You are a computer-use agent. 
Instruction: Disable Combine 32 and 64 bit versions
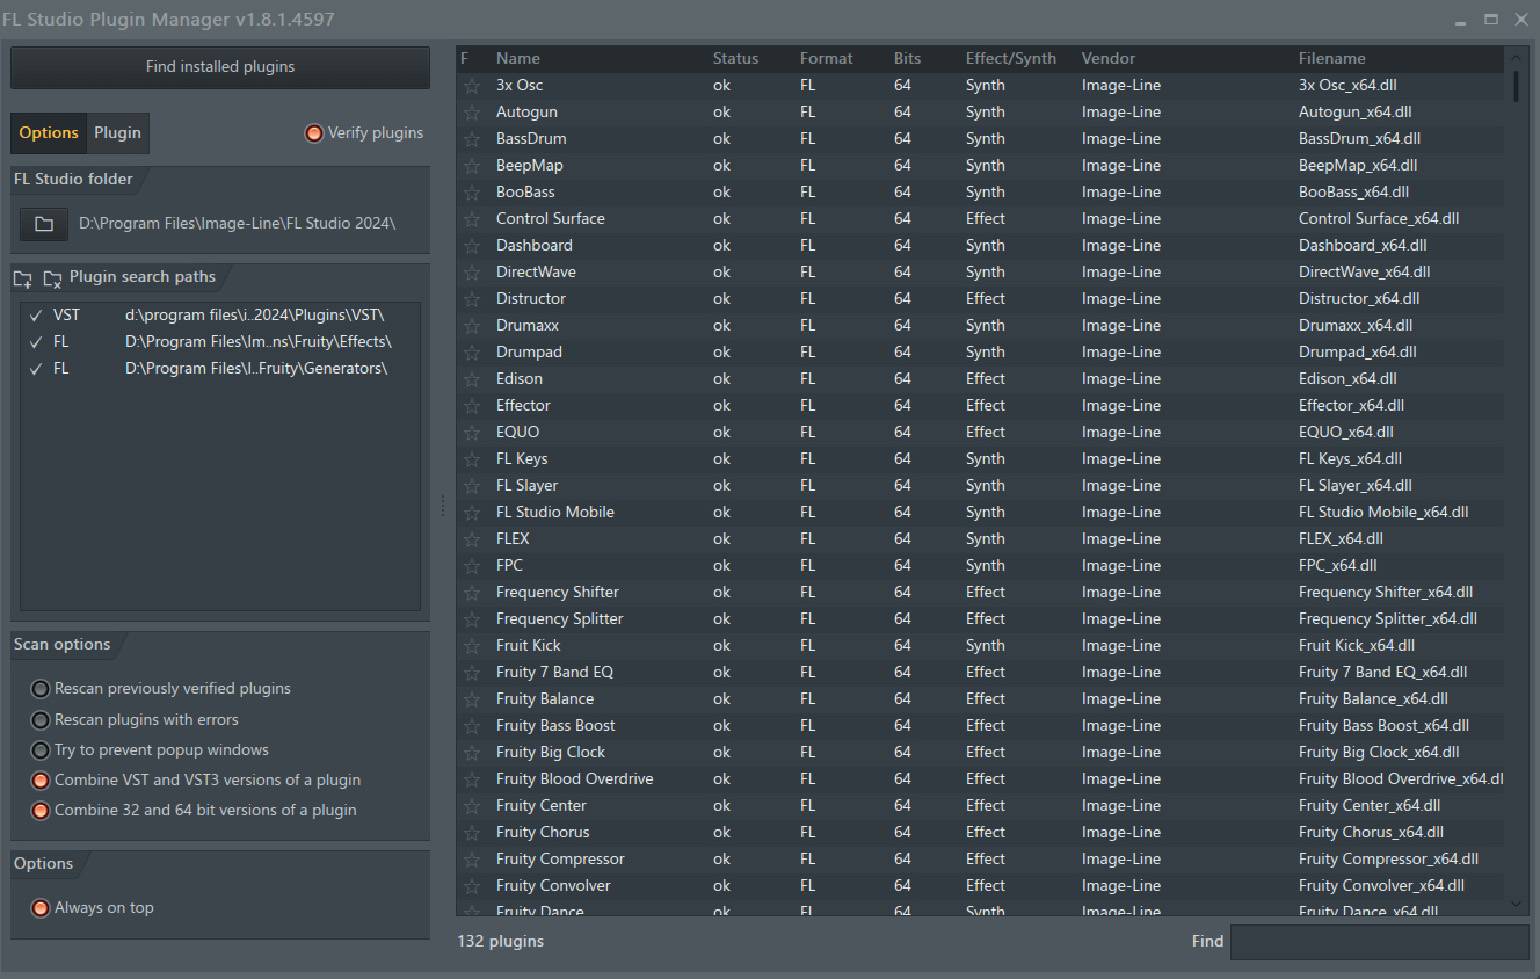click(40, 810)
